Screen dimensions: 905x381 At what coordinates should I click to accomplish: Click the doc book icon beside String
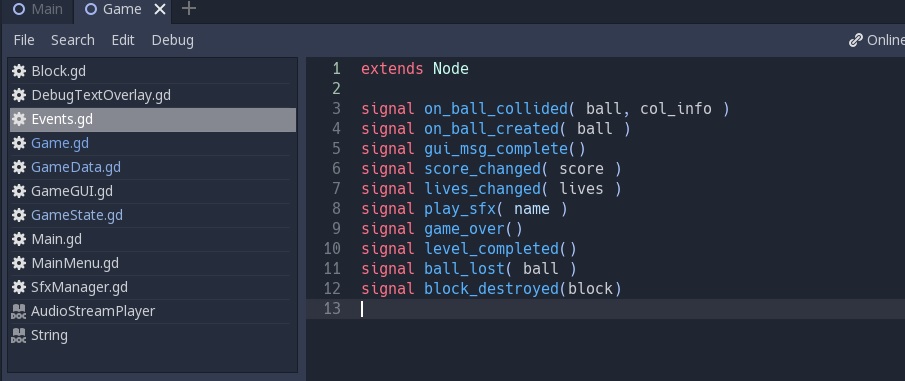tap(19, 335)
